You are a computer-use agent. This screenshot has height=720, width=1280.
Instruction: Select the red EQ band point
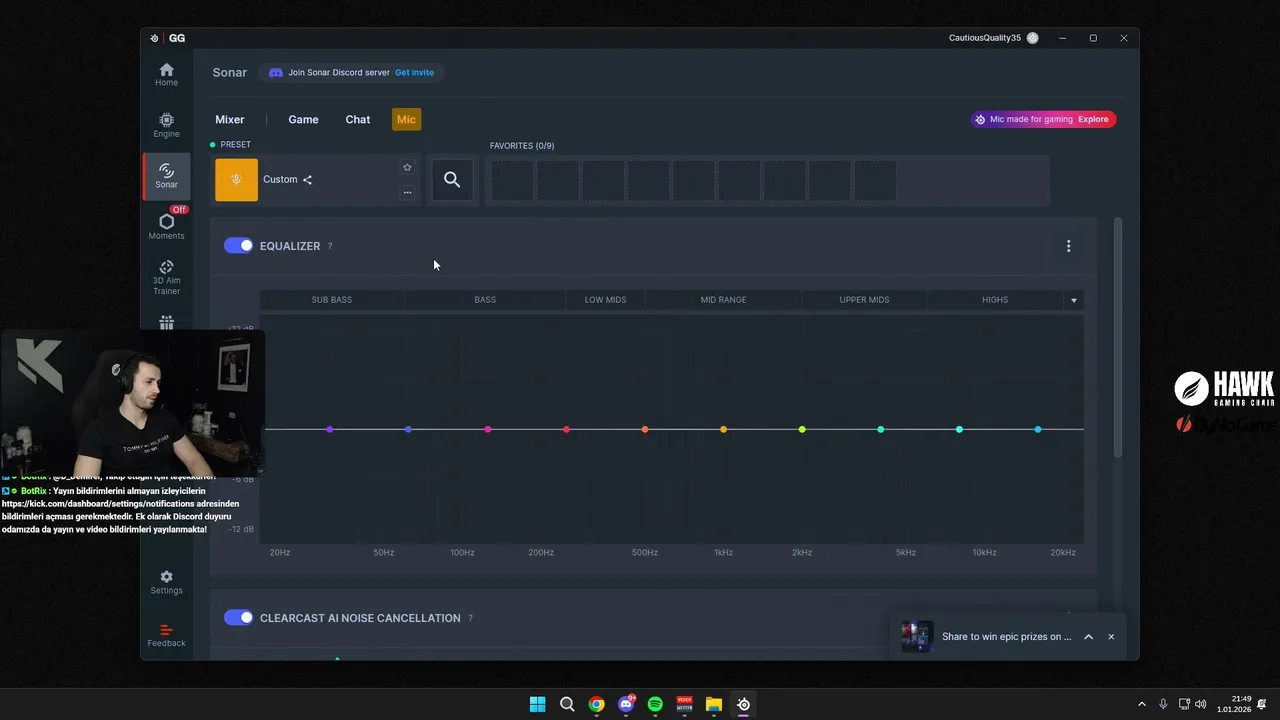566,429
